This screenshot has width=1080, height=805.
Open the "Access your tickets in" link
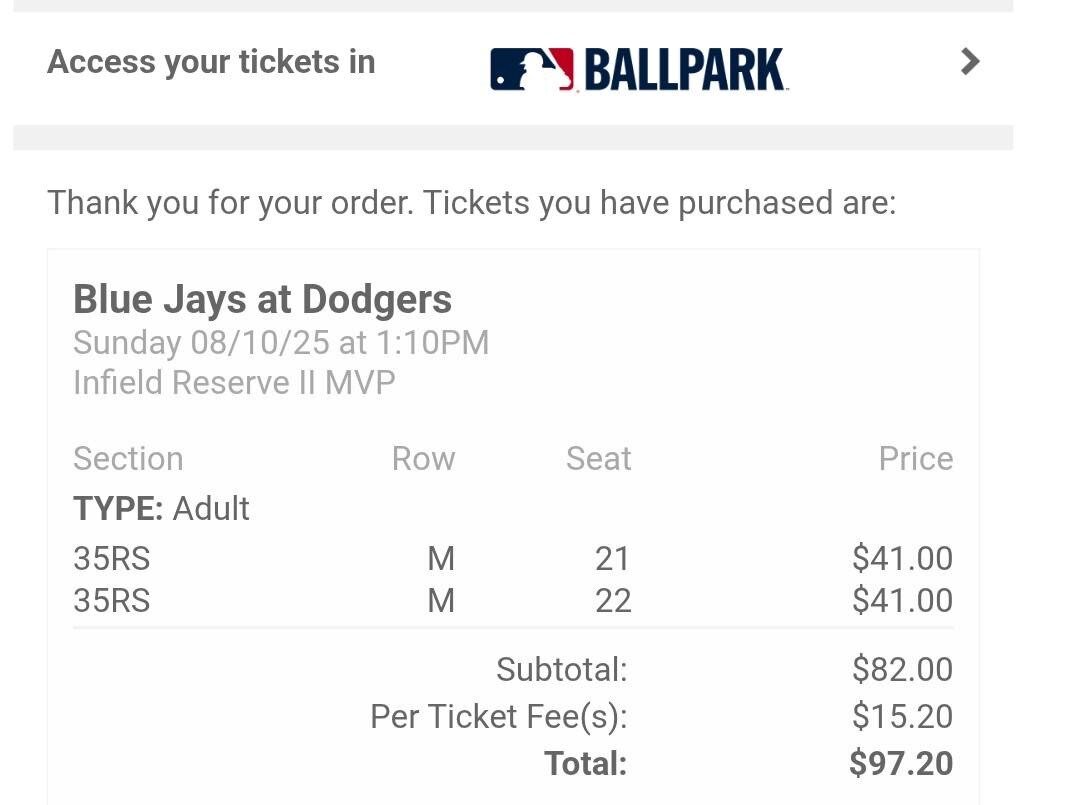(211, 62)
